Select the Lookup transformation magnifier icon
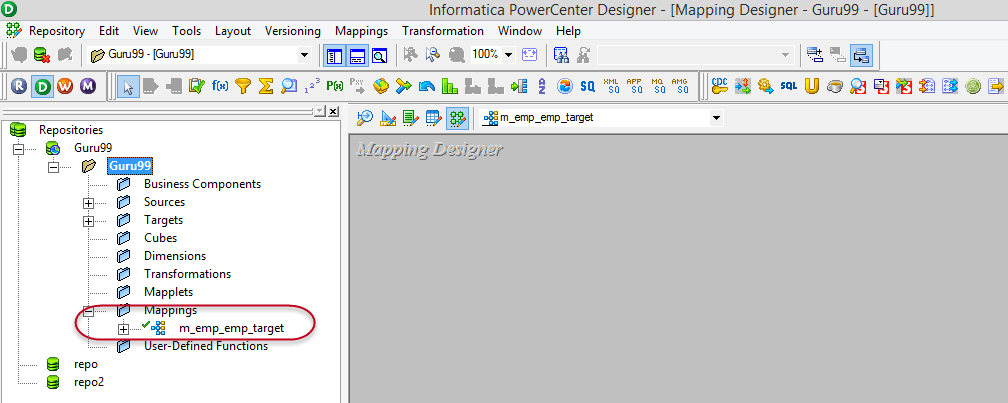The image size is (1008, 403). 289,86
